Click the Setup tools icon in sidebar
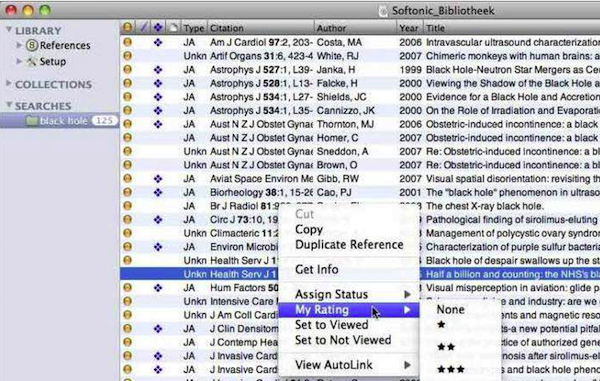 [31, 62]
